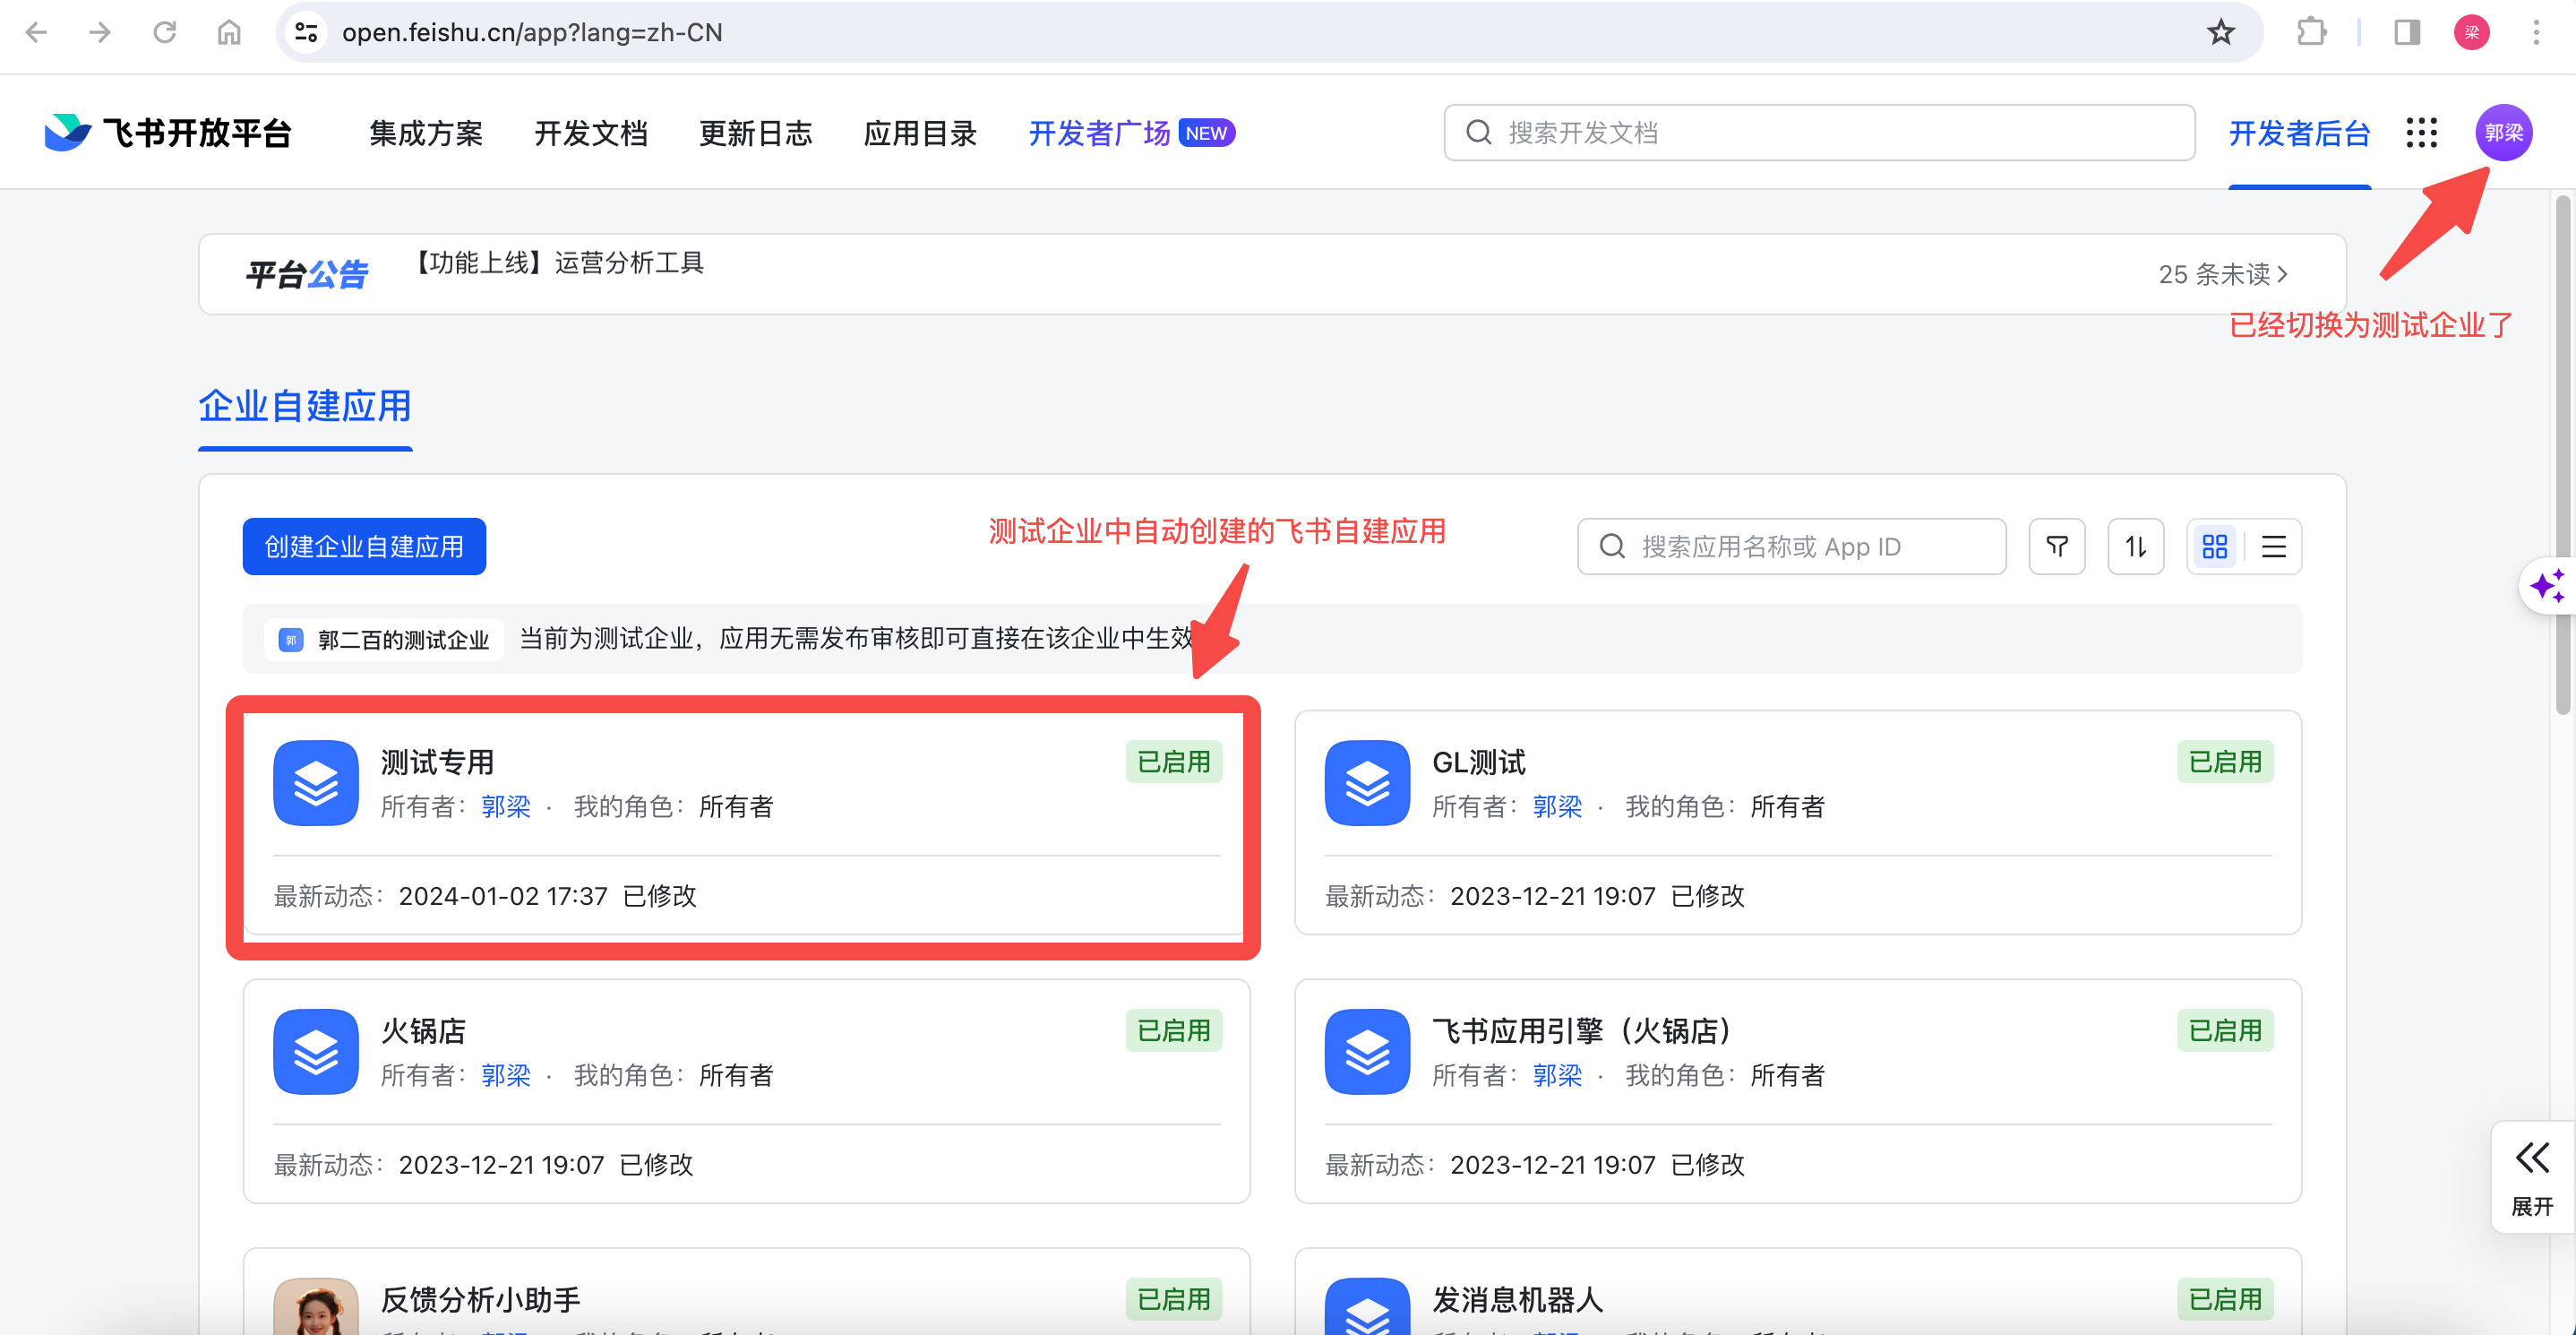This screenshot has height=1335, width=2576.
Task: Focus the 搜索应用名称或 App ID field
Action: [x=1791, y=546]
